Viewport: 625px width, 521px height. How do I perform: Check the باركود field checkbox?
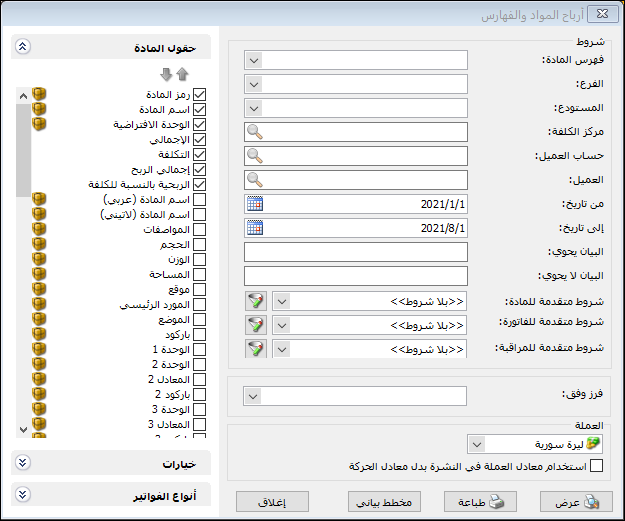point(199,334)
